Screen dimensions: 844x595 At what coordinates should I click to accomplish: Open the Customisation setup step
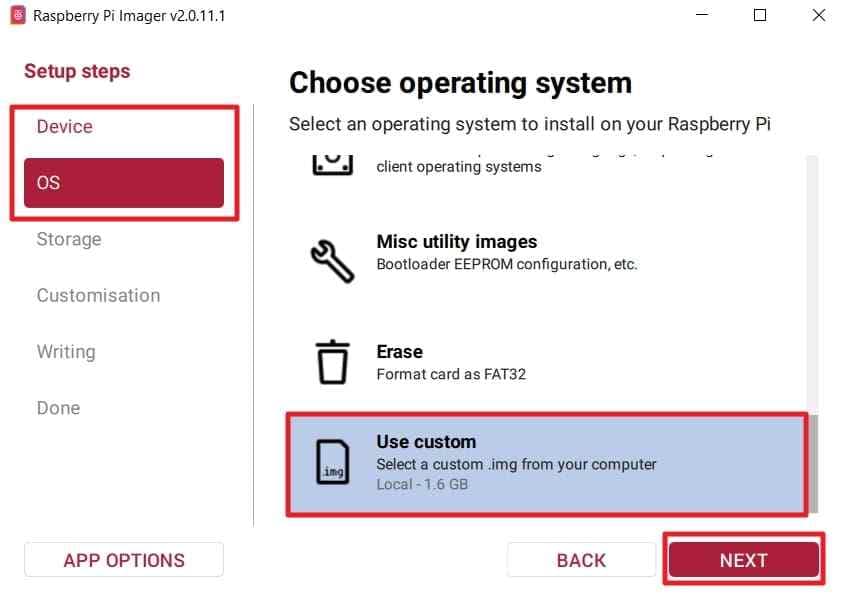click(x=124, y=295)
